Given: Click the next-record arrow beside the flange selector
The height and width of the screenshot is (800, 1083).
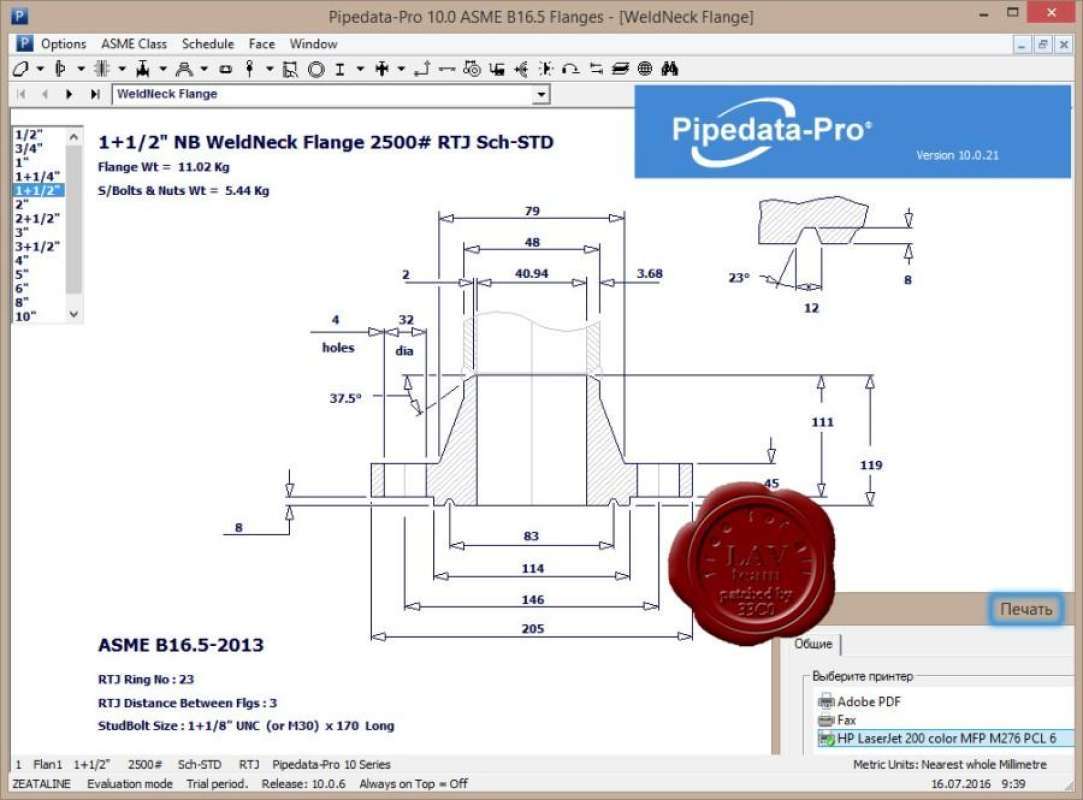Looking at the screenshot, I should [x=67, y=94].
